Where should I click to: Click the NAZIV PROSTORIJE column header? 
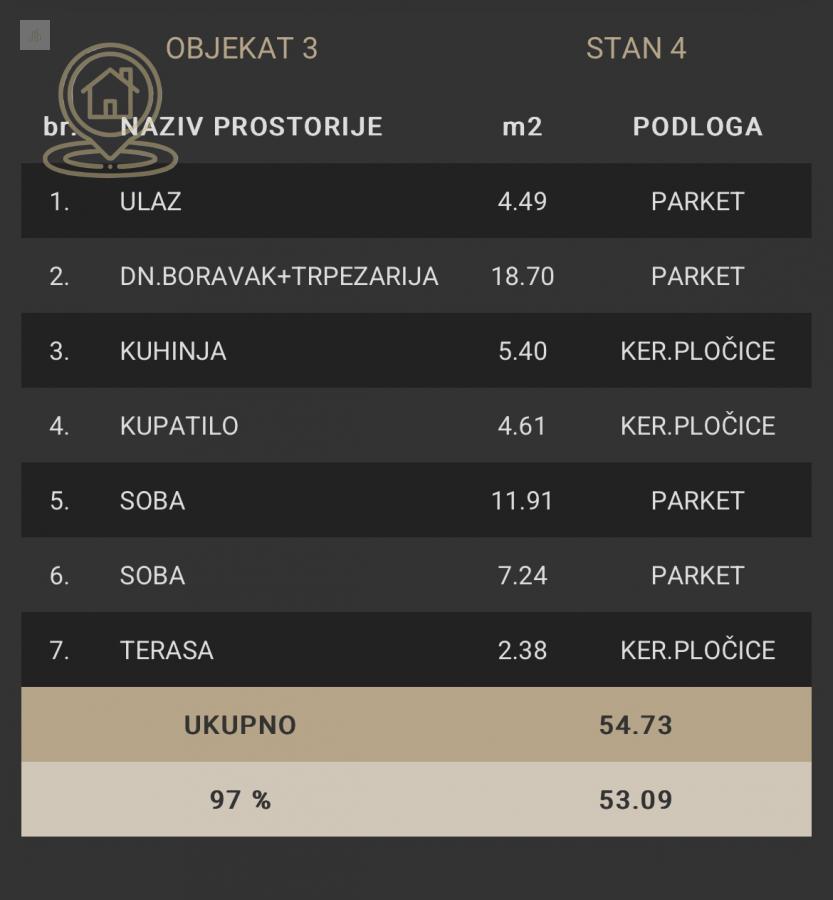click(x=251, y=127)
